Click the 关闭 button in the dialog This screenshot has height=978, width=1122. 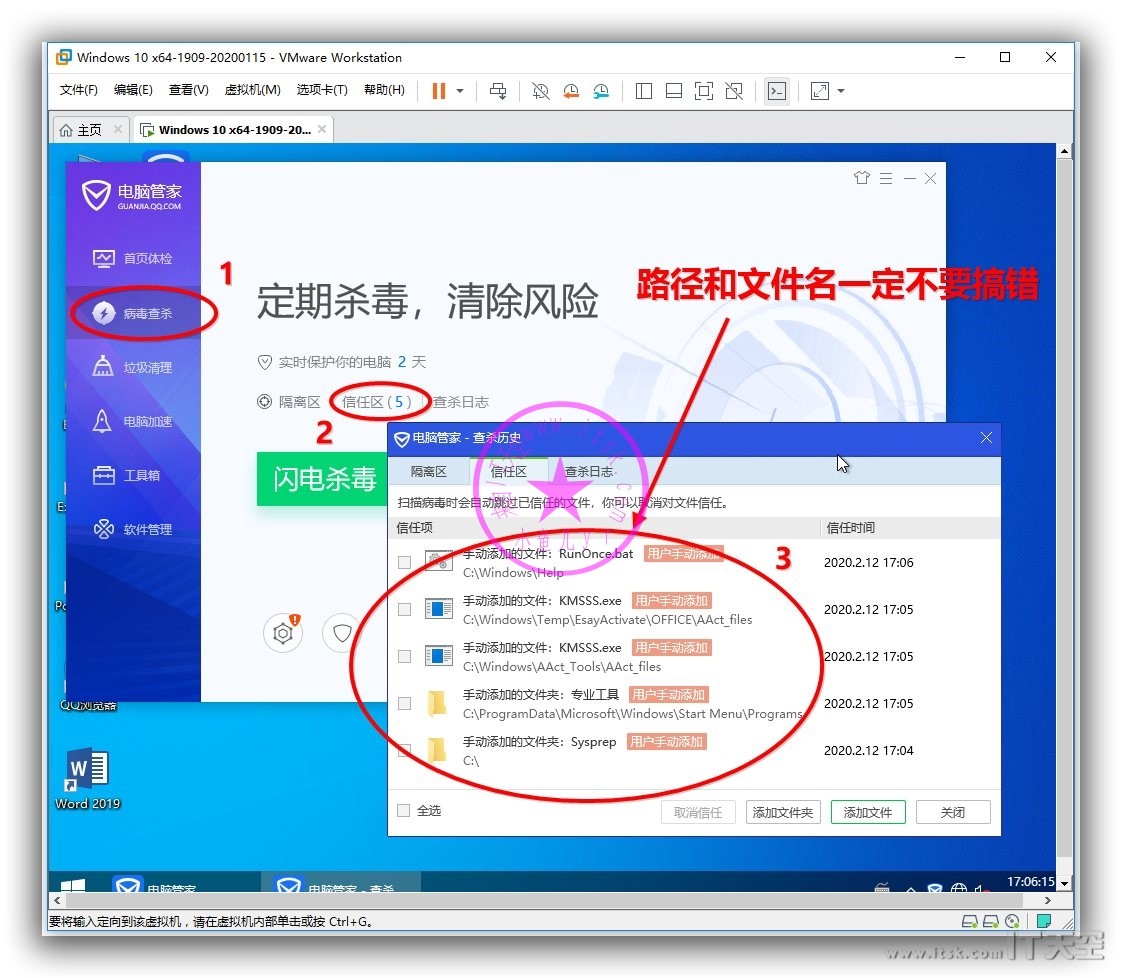953,812
